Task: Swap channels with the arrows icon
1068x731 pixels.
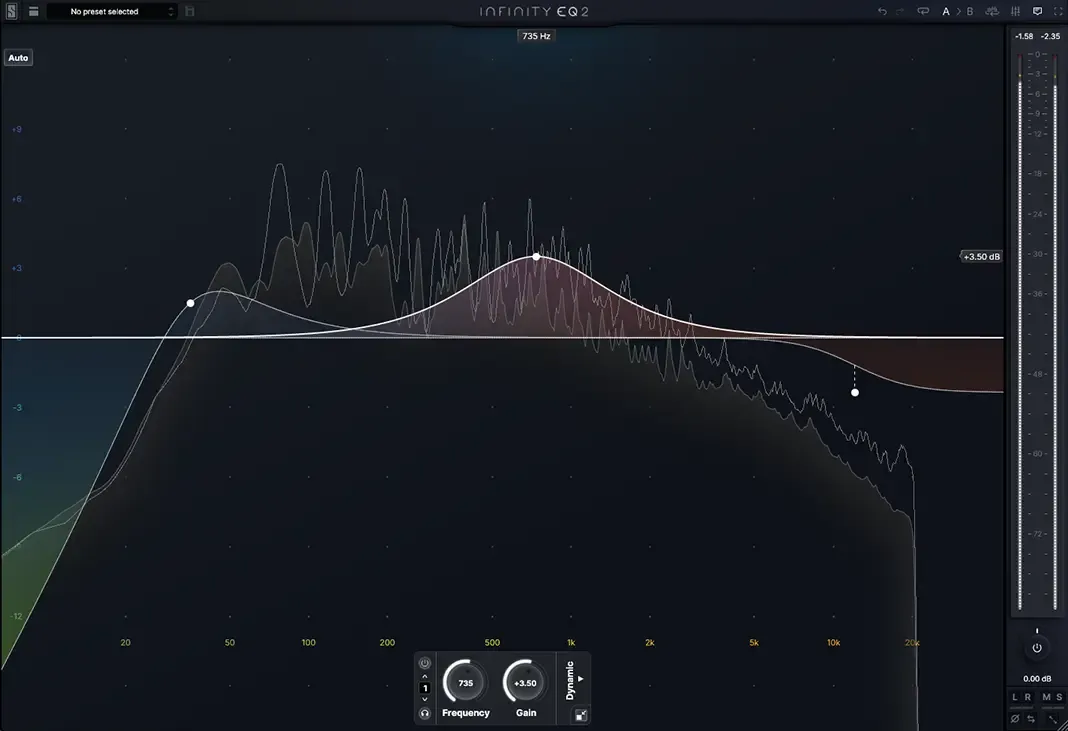Action: click(x=1031, y=719)
